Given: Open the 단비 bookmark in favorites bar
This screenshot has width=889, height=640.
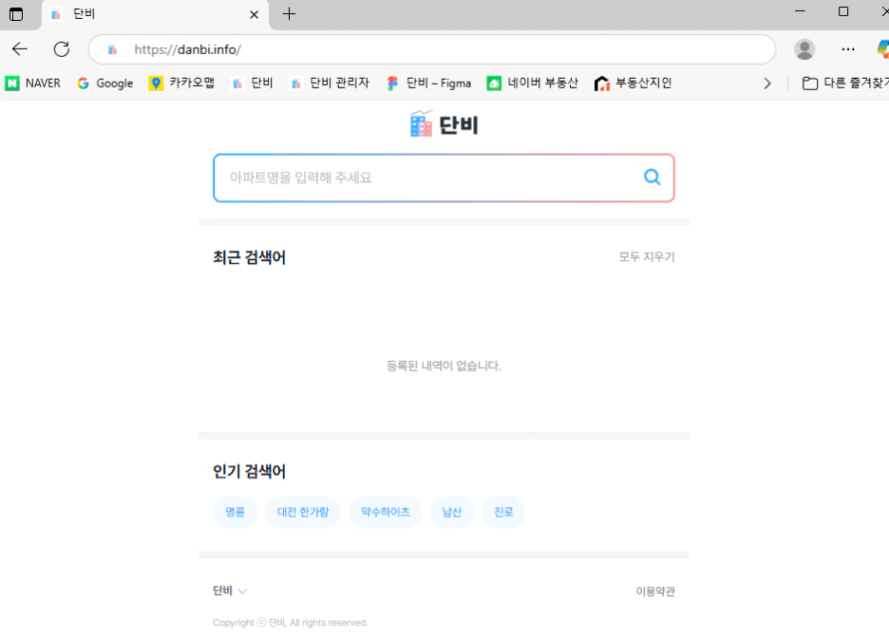Looking at the screenshot, I should click(252, 83).
